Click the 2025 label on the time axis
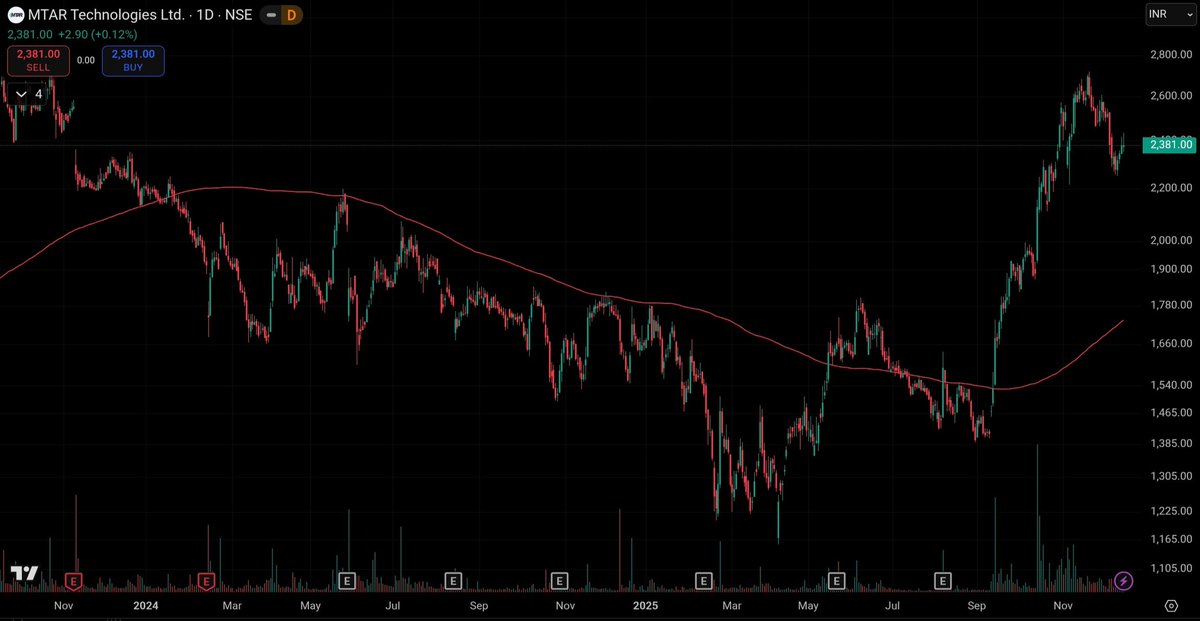Viewport: 1200px width, 621px height. [x=645, y=606]
